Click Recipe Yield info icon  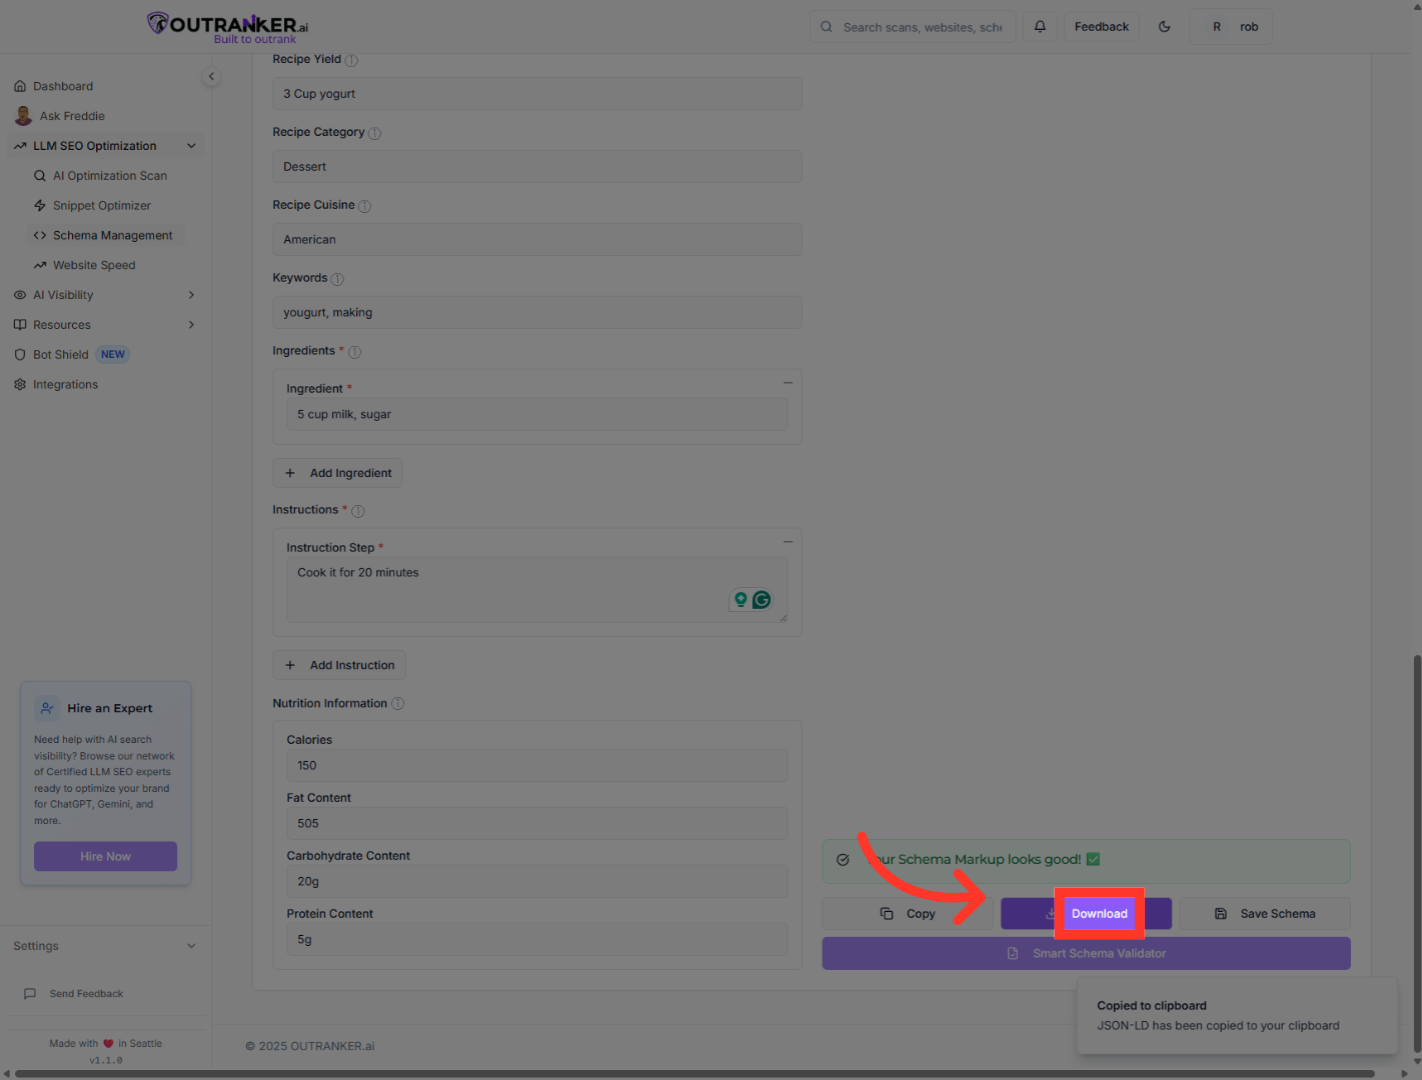pyautogui.click(x=351, y=61)
